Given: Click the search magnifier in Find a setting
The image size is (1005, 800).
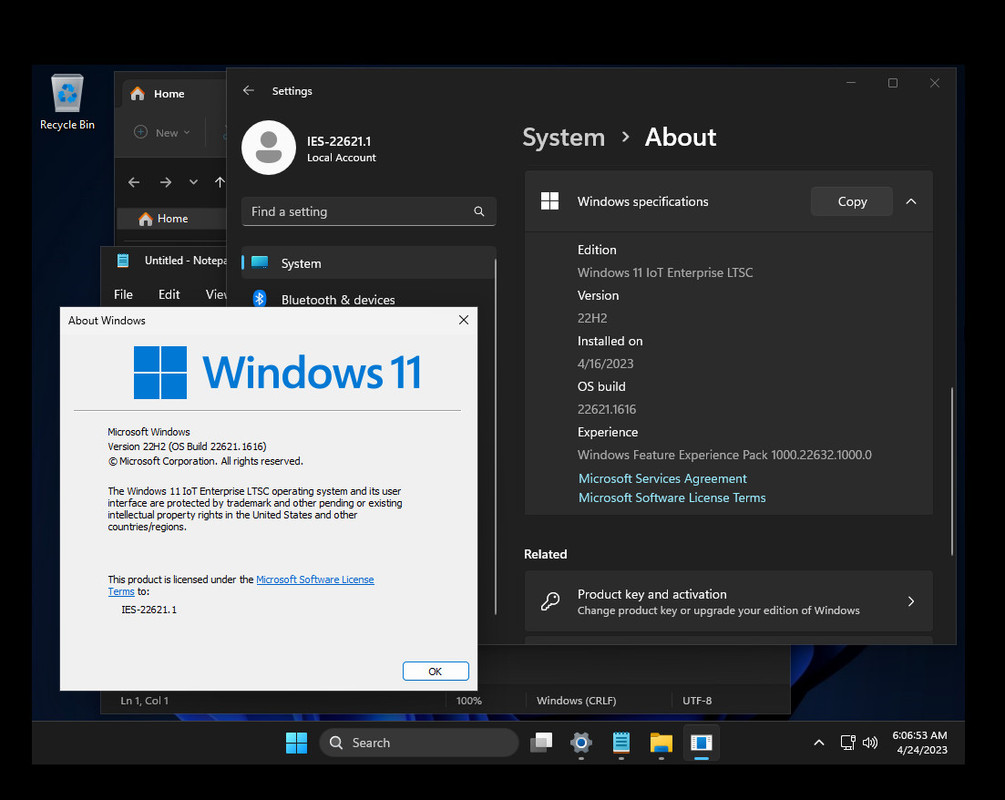Looking at the screenshot, I should (479, 212).
